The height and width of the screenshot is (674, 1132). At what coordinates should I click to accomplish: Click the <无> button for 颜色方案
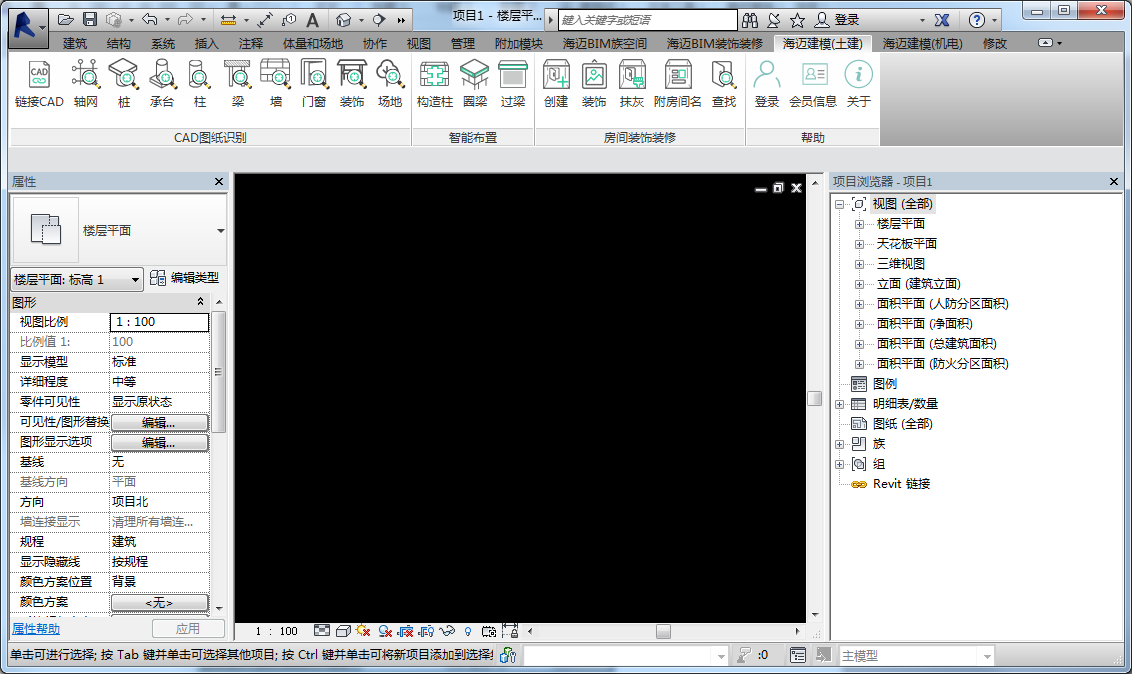click(x=160, y=603)
